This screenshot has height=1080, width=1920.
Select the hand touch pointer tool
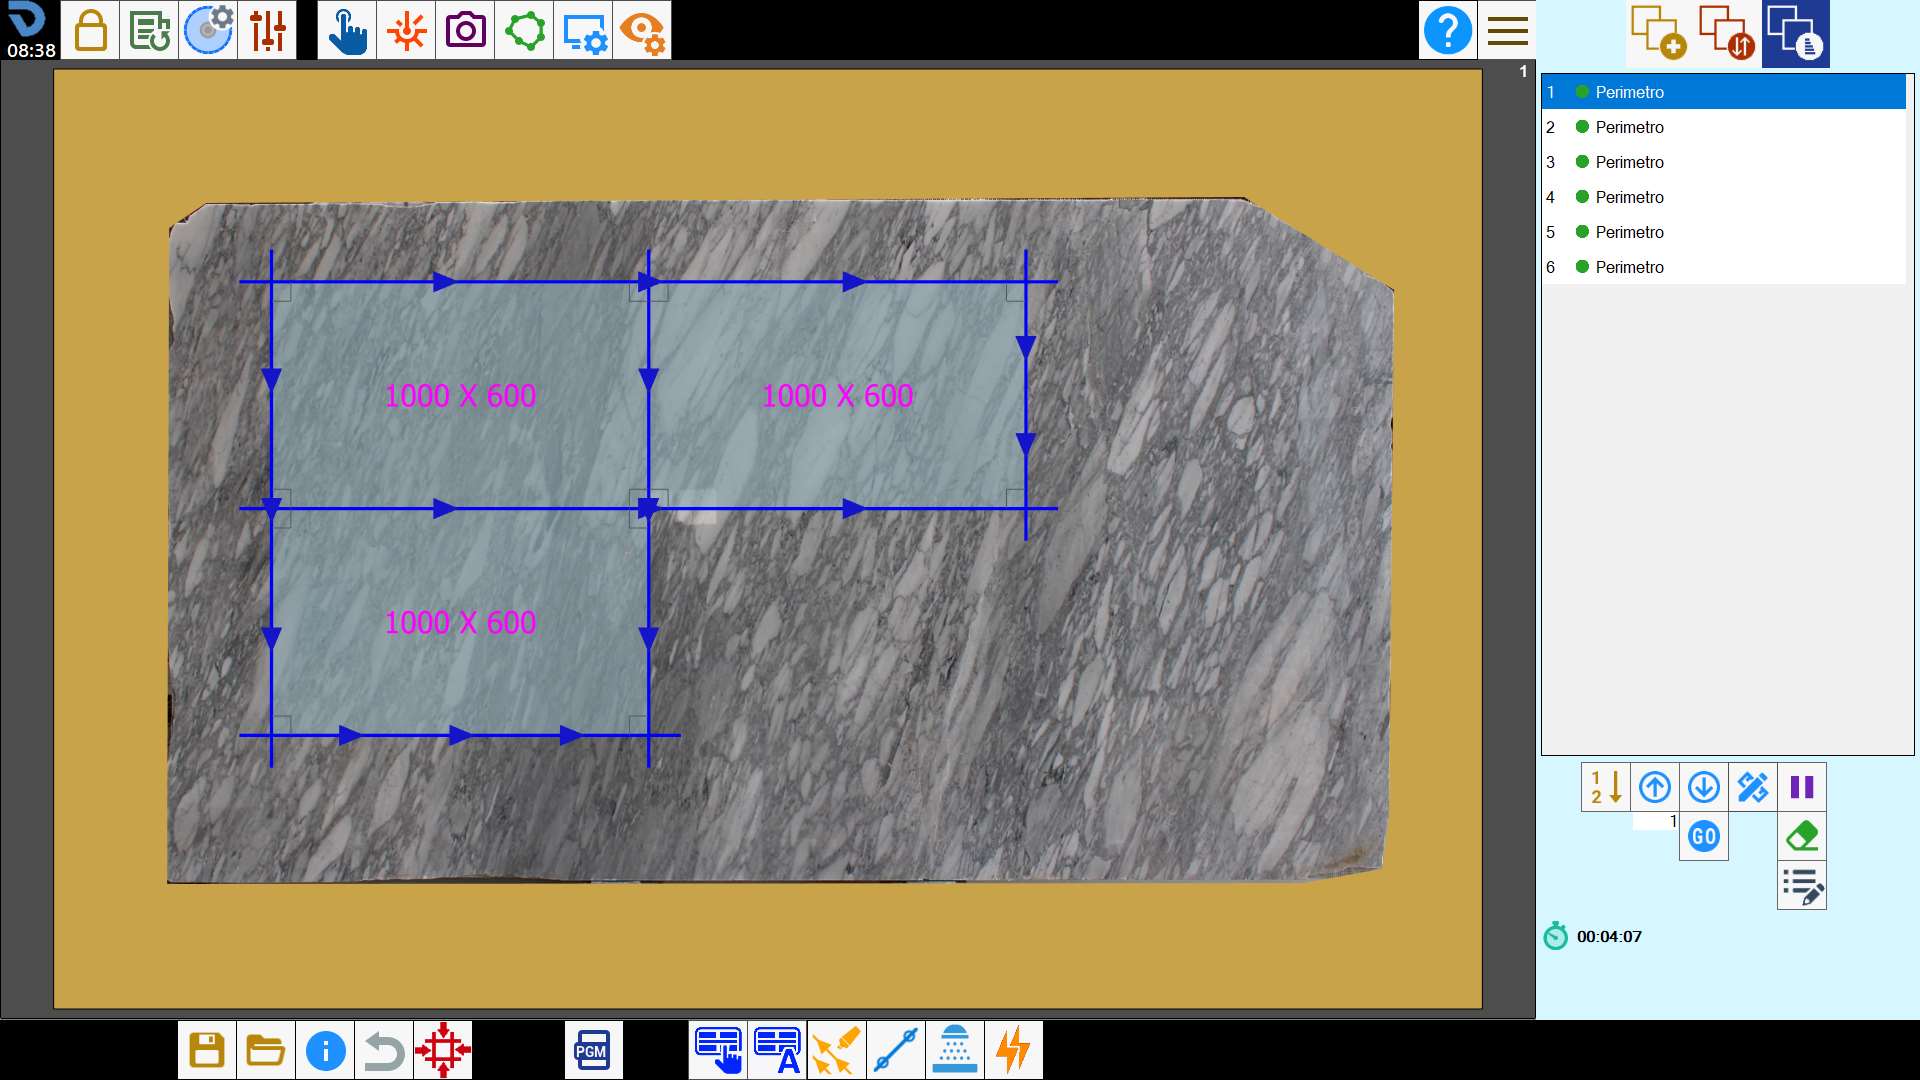pyautogui.click(x=347, y=30)
